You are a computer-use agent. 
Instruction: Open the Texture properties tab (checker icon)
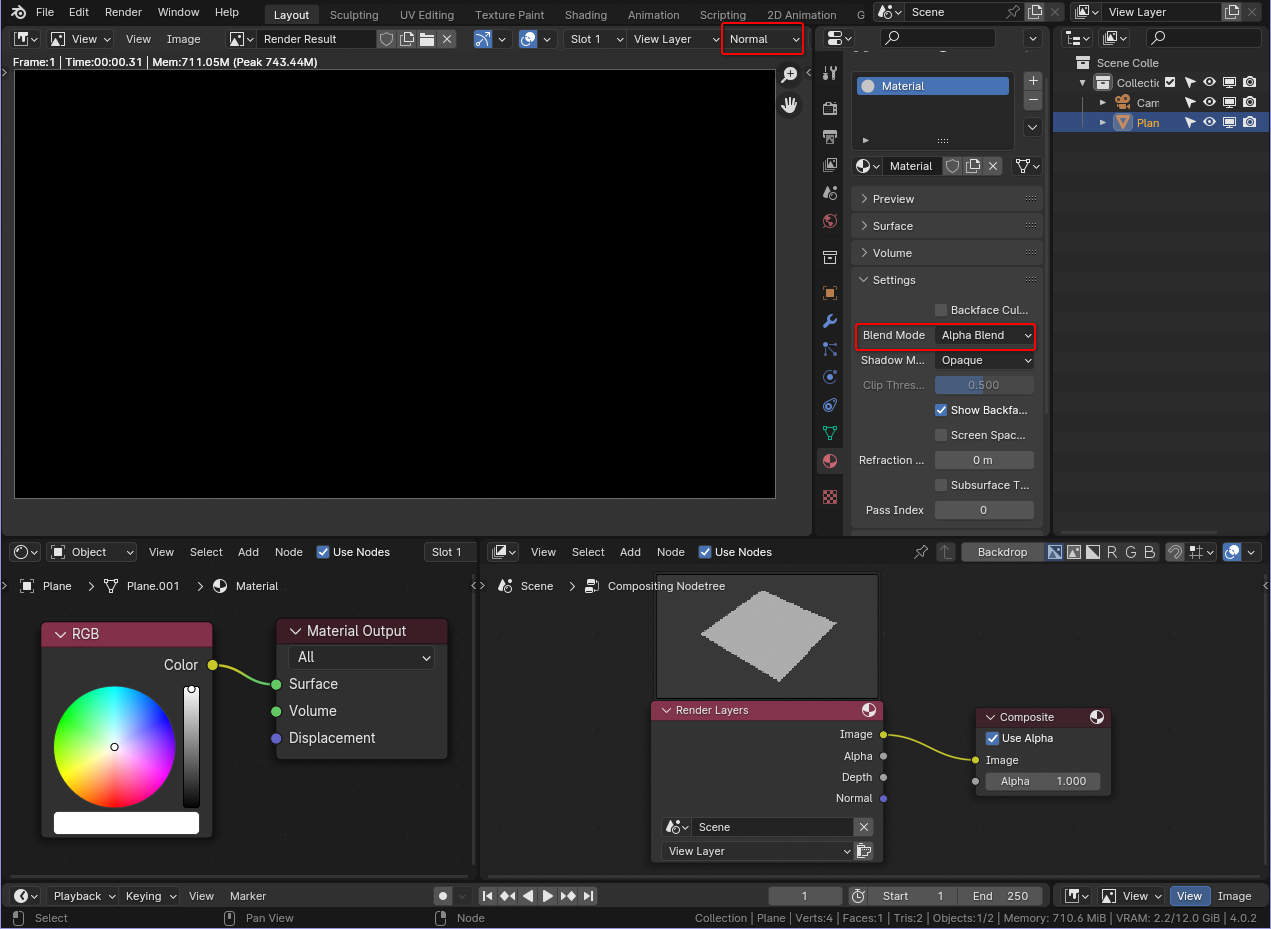pos(829,497)
